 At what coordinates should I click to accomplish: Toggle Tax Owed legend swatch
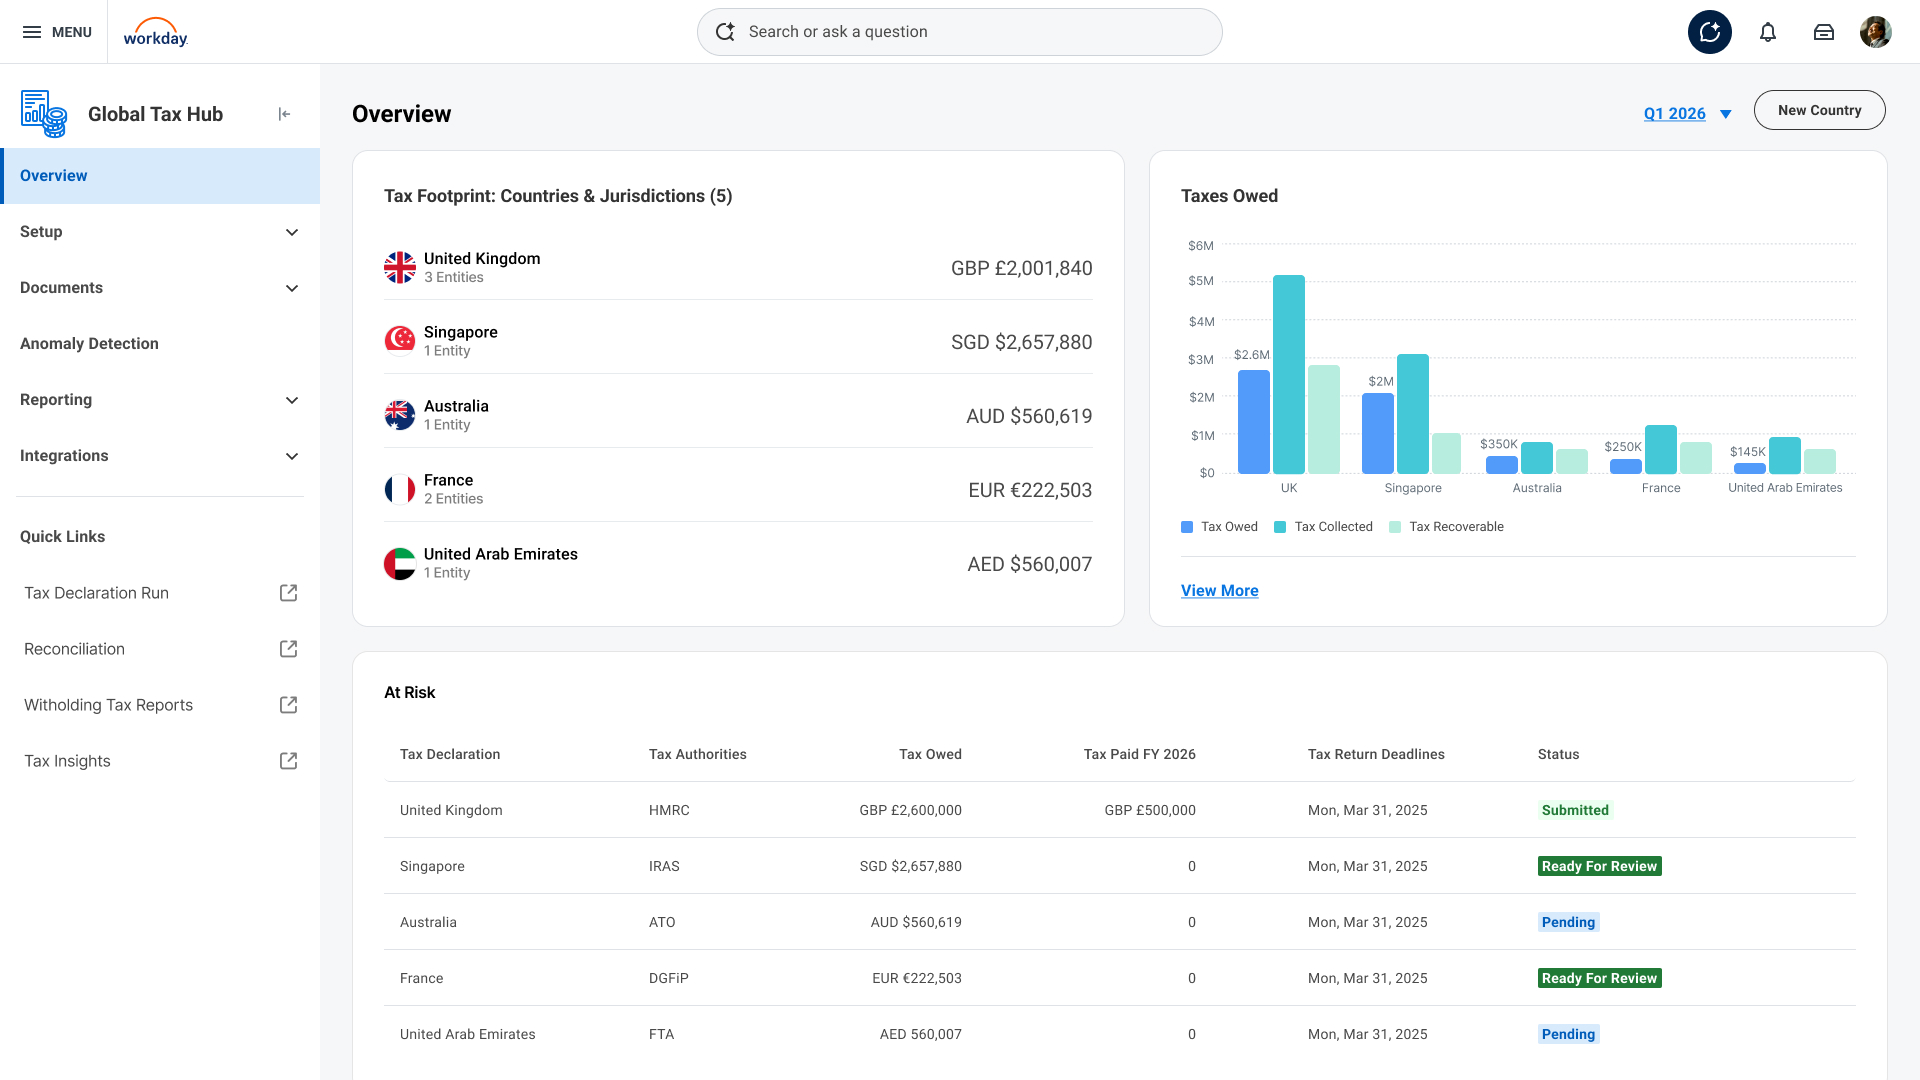[1187, 527]
